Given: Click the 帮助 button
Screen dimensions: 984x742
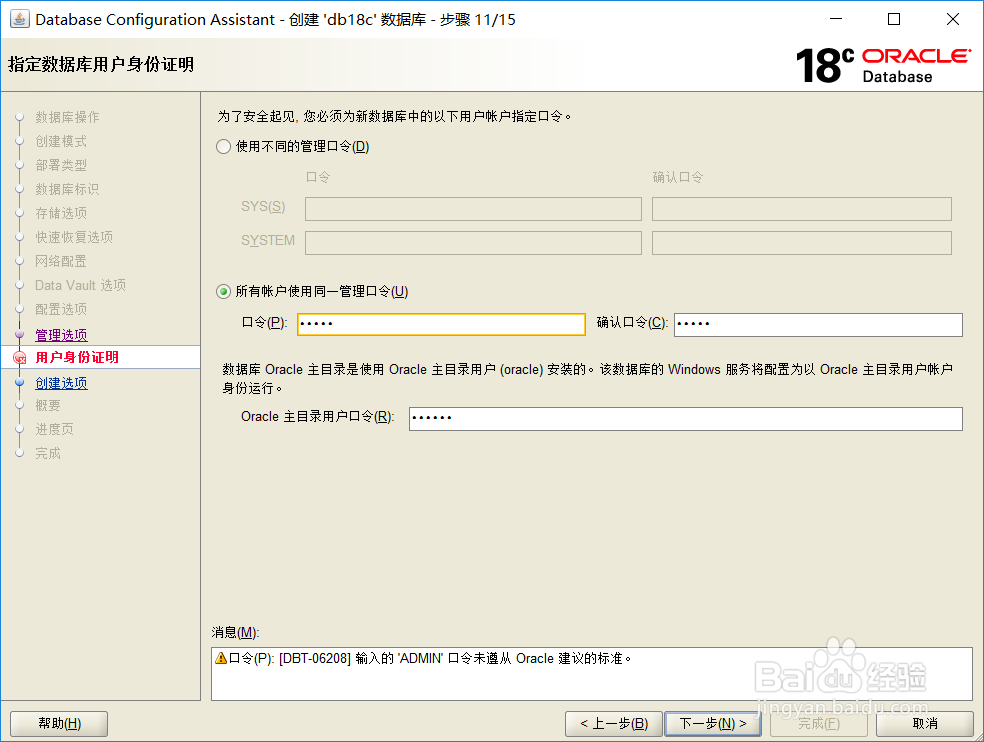Looking at the screenshot, I should (58, 723).
